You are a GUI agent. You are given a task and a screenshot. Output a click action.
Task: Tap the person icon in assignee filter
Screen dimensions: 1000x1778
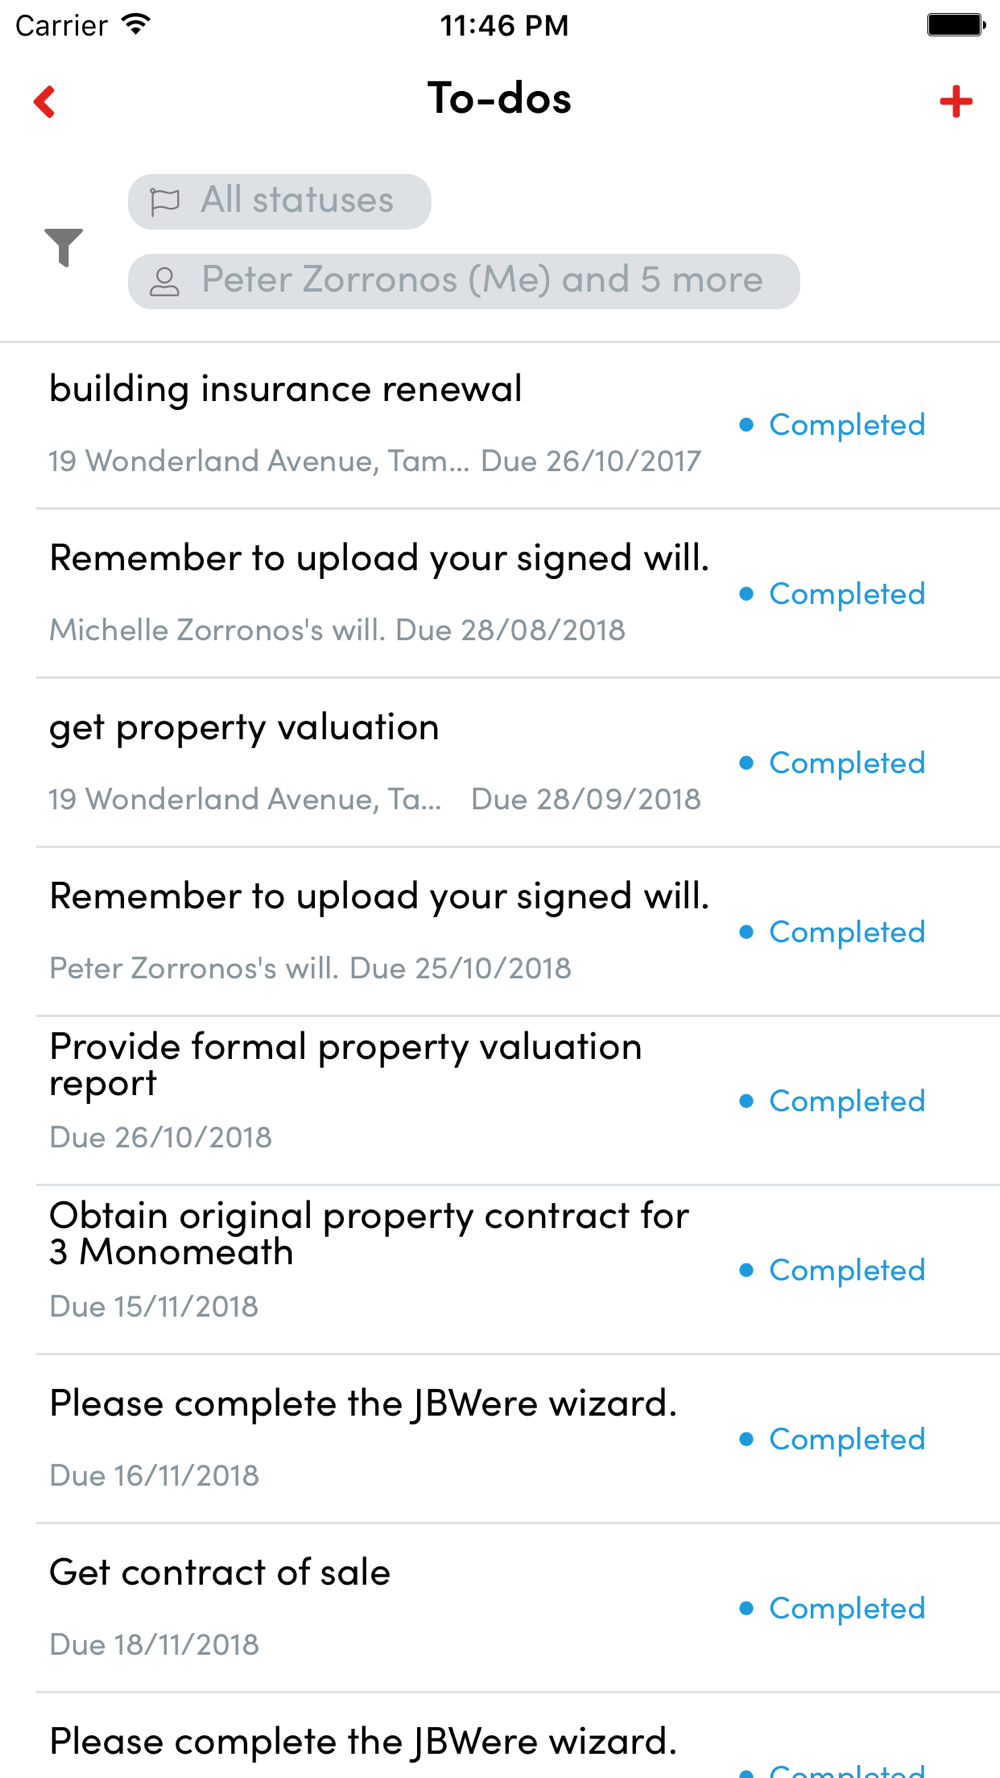(165, 282)
